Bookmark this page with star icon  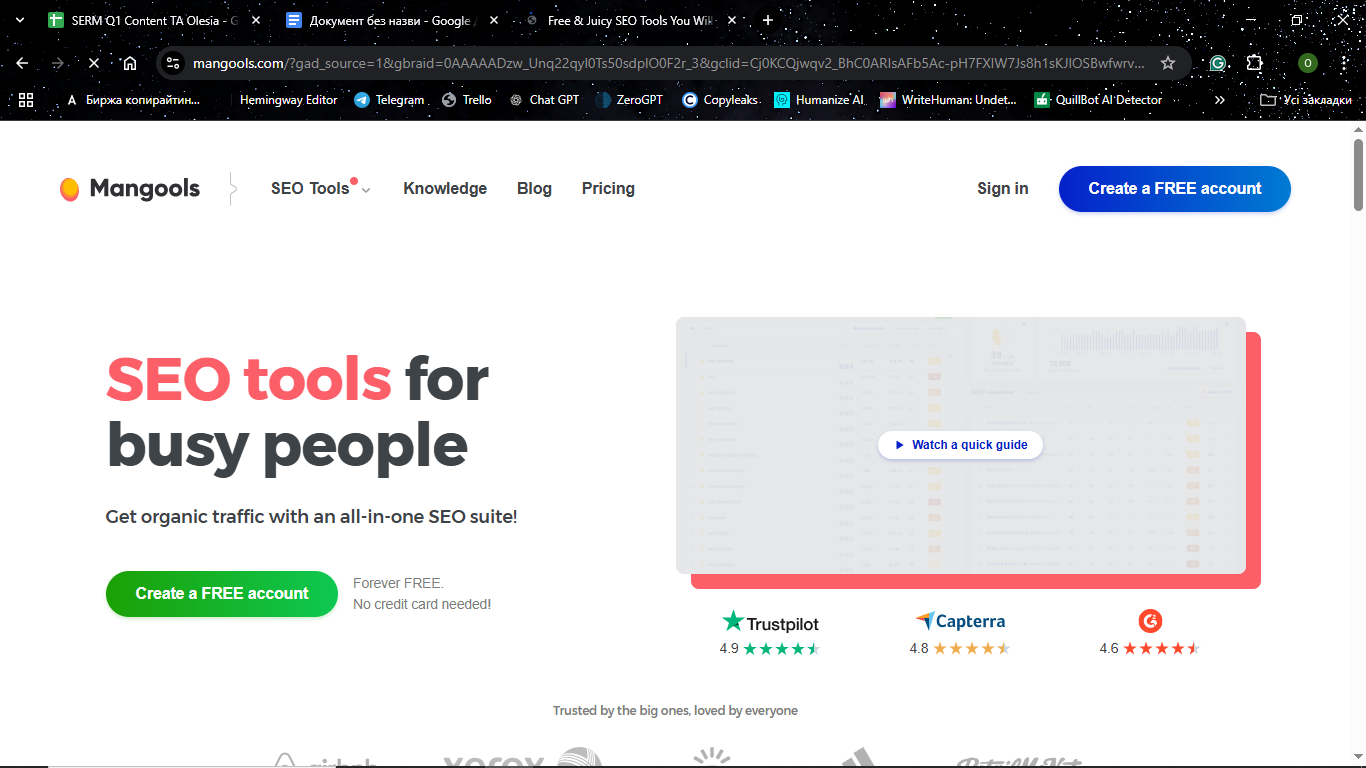pyautogui.click(x=1168, y=63)
